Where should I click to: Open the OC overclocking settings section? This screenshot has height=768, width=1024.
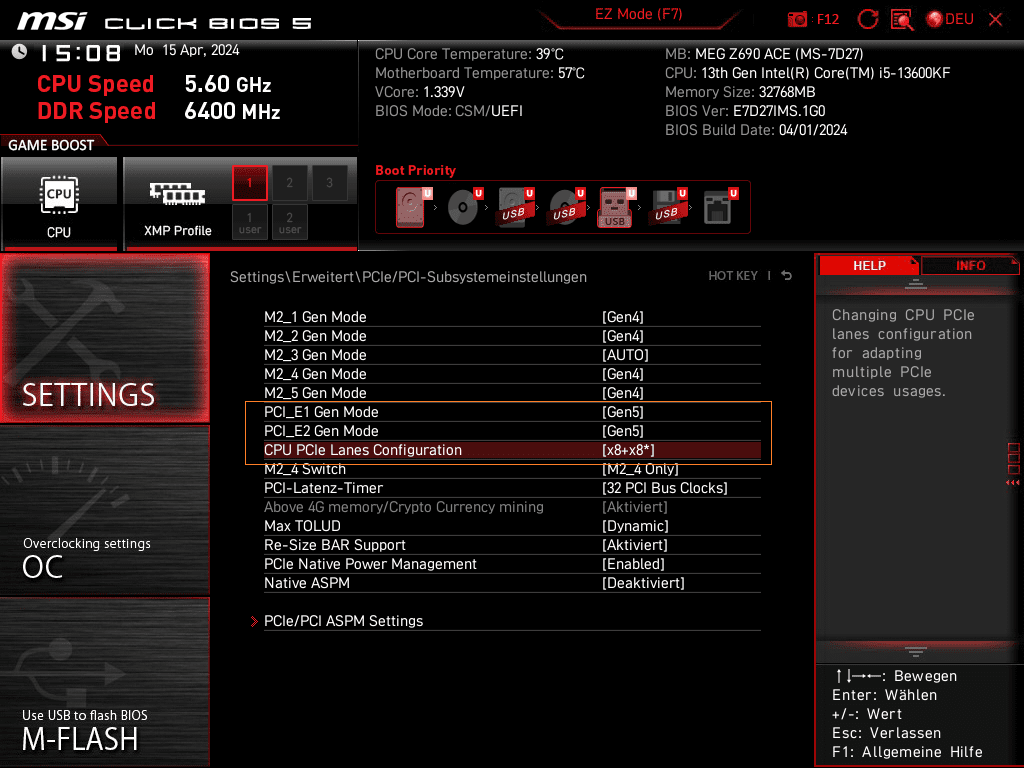point(104,511)
